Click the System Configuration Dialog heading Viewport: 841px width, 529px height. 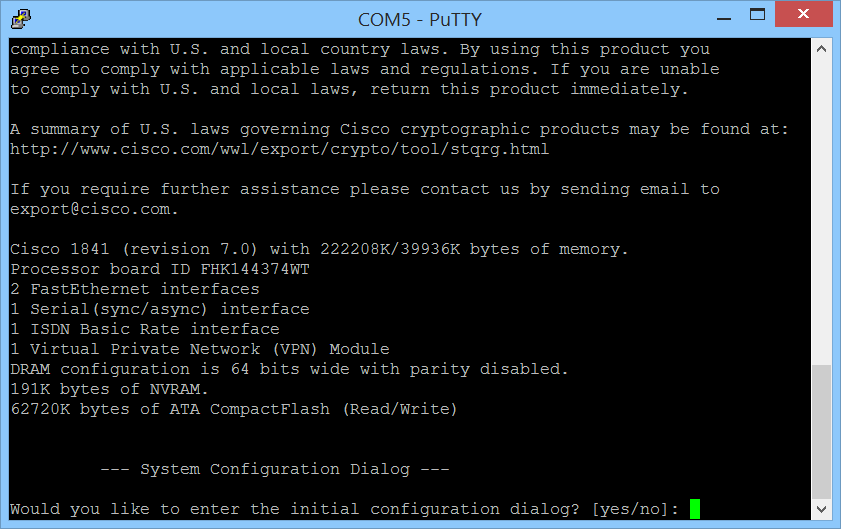click(x=275, y=469)
